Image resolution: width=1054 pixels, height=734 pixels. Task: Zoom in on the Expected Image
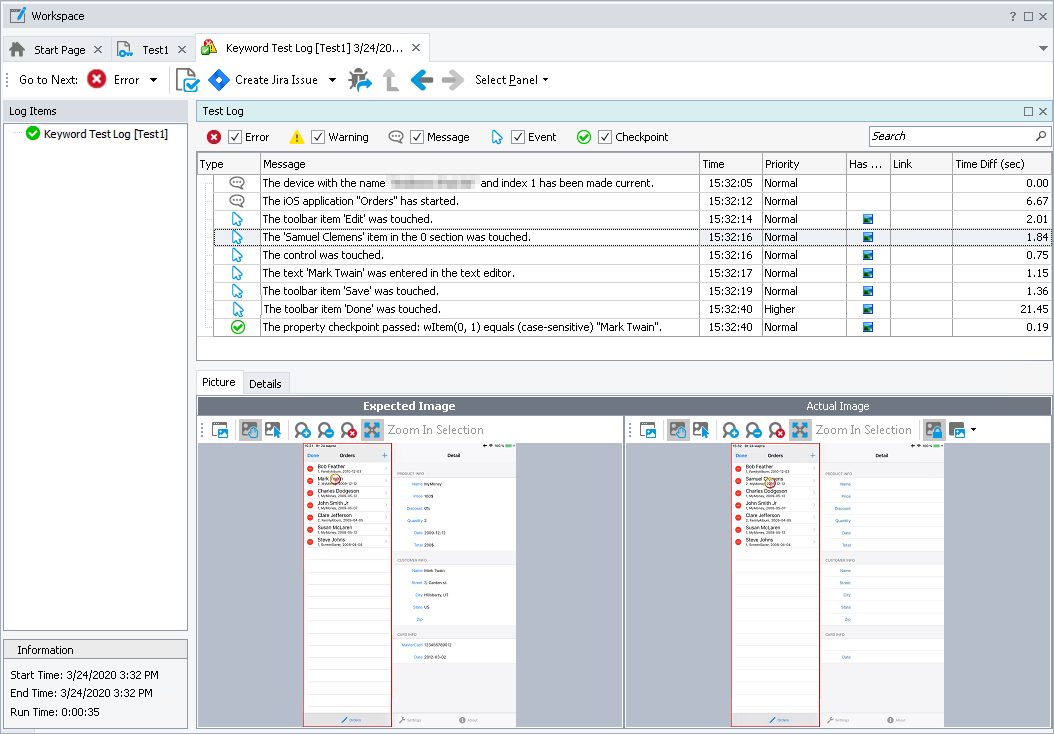pyautogui.click(x=302, y=430)
